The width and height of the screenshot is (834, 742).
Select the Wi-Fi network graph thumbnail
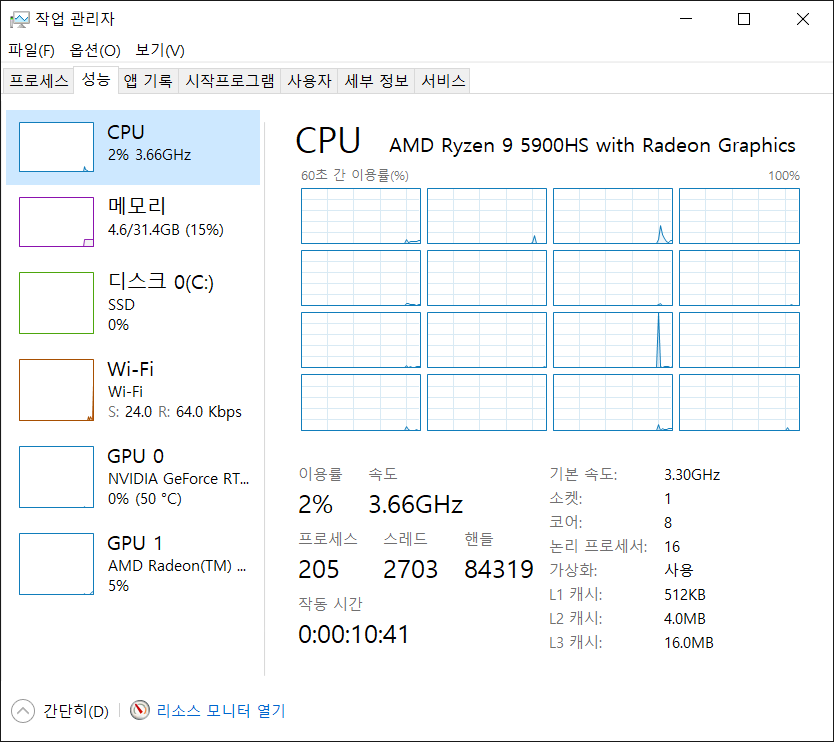[56, 390]
